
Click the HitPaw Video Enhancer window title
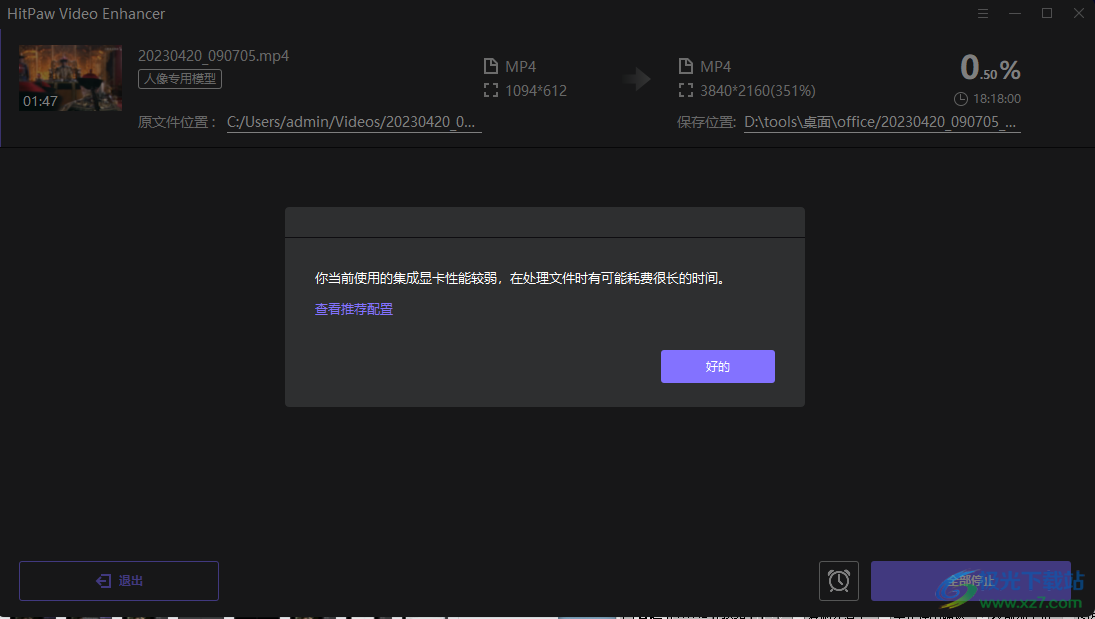(86, 13)
